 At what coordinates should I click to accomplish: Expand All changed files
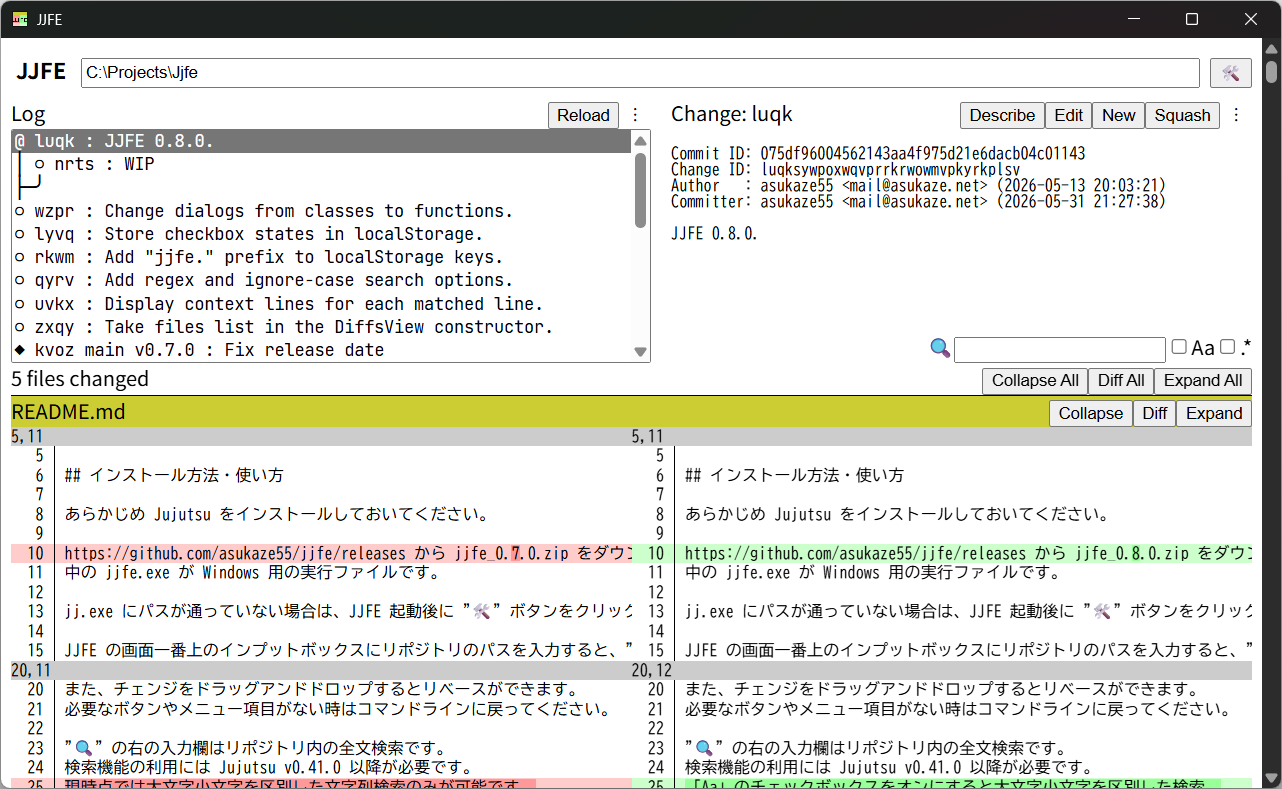pyautogui.click(x=1203, y=380)
